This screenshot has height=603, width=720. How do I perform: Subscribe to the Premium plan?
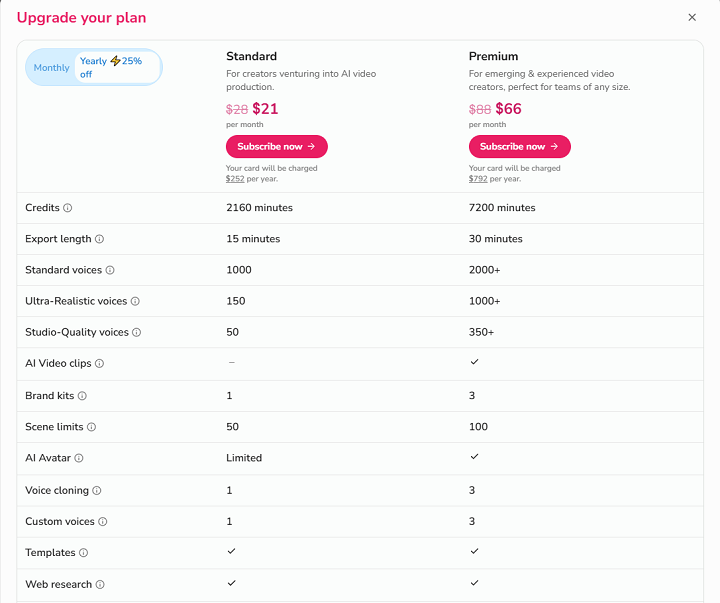(x=519, y=146)
